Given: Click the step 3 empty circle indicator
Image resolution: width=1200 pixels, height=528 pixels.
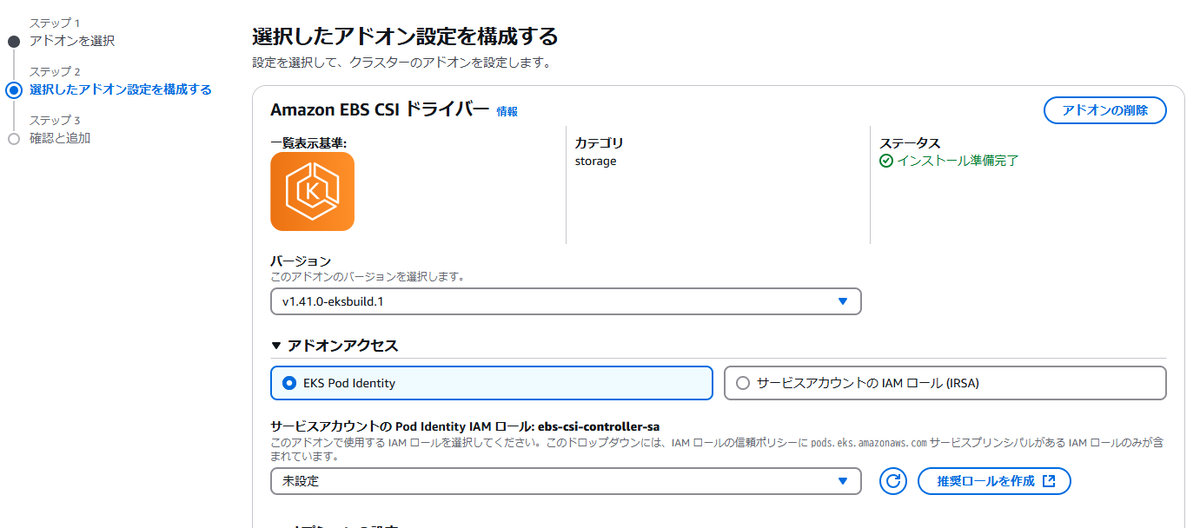Looking at the screenshot, I should pyautogui.click(x=13, y=139).
